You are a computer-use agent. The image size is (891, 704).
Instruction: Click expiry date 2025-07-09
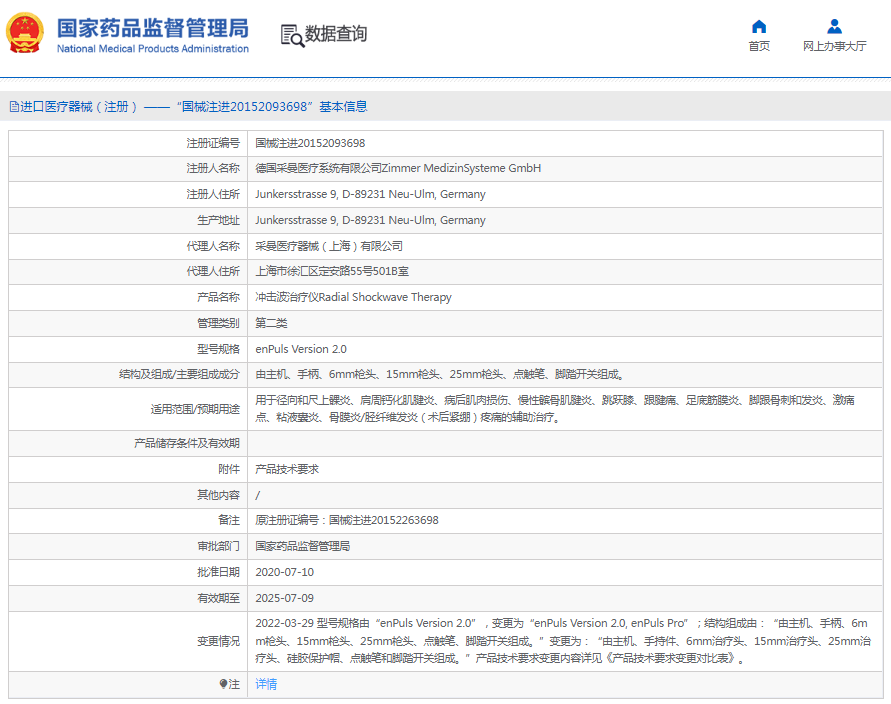coord(285,598)
